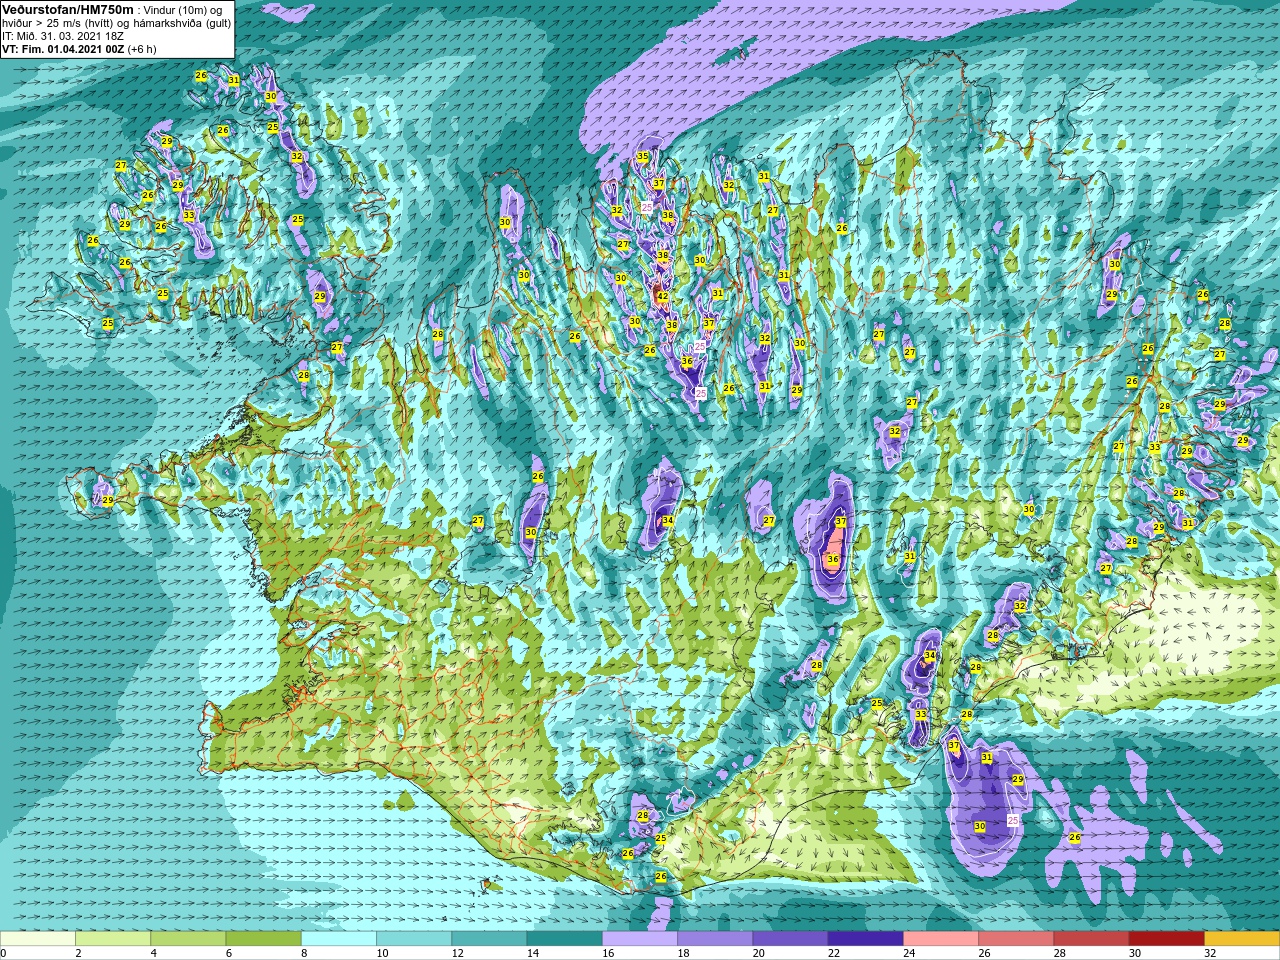1280x960 pixels.
Task: Select the orange legend swatch above 32
Action: (x=1242, y=939)
